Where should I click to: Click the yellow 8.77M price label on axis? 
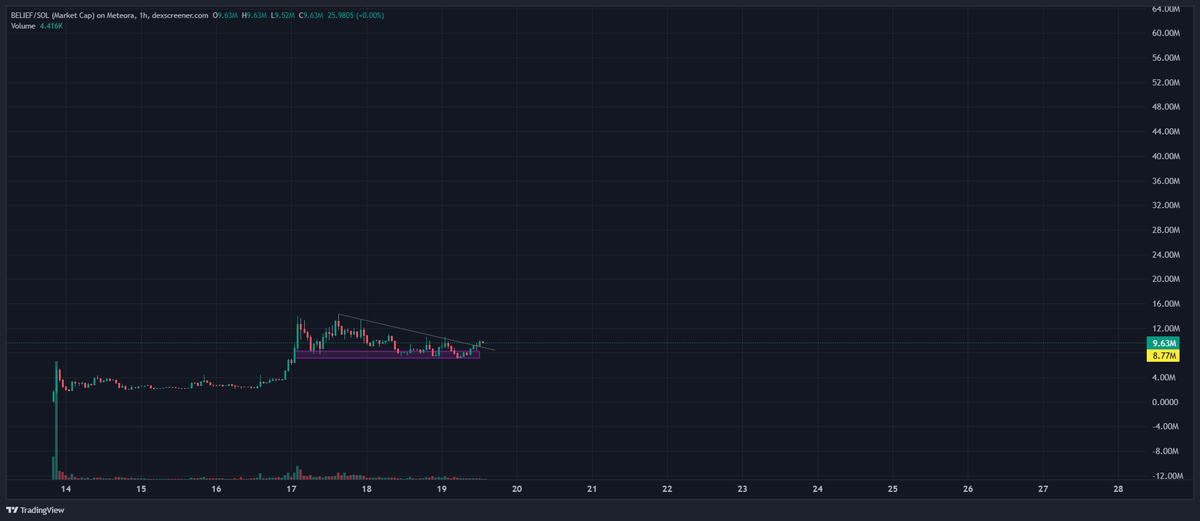tap(1163, 355)
